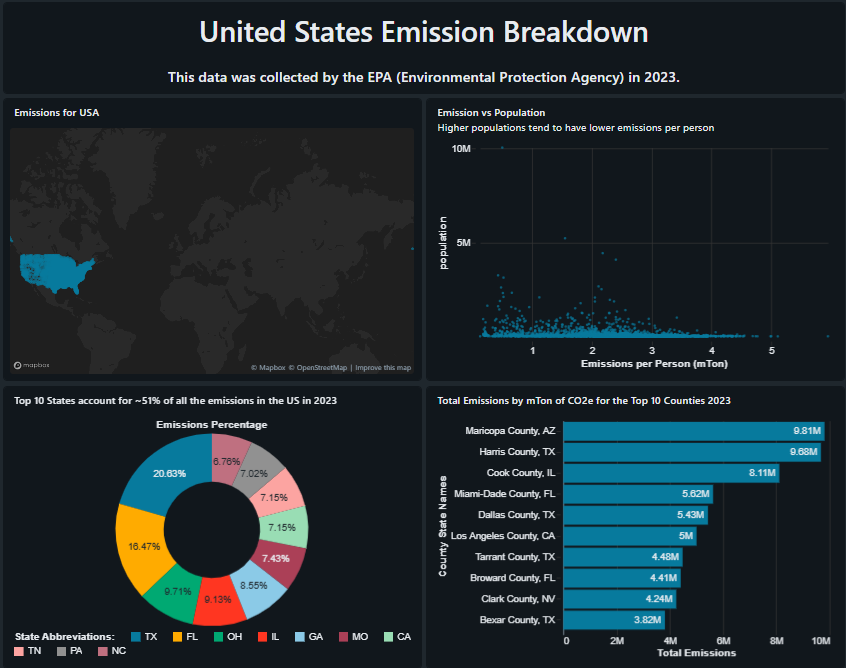The height and width of the screenshot is (668, 846).
Task: Click the Emissions per Person (mTon) axis title
Action: [654, 364]
